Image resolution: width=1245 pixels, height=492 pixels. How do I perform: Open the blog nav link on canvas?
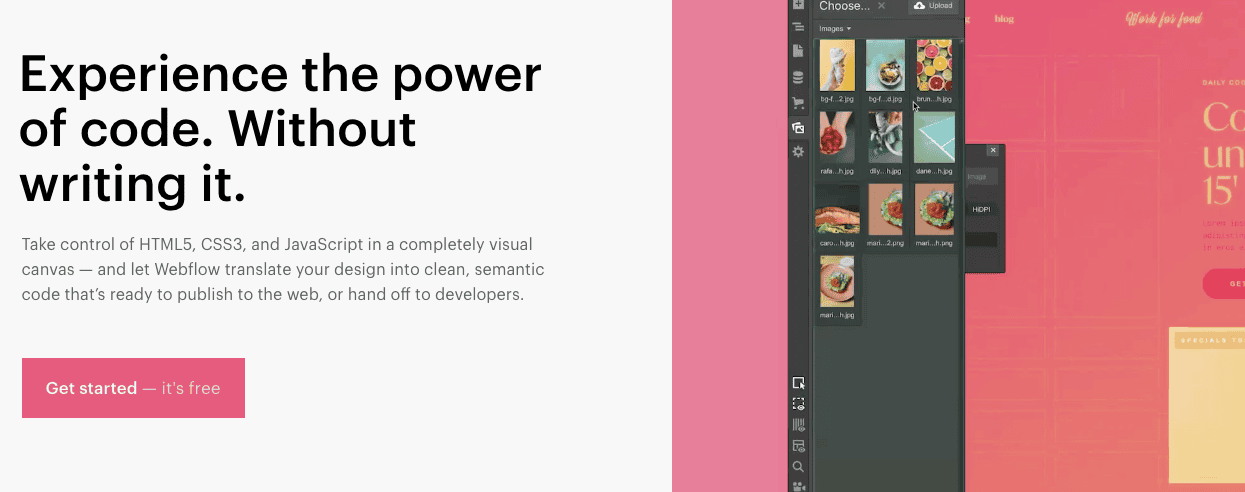pyautogui.click(x=1005, y=18)
